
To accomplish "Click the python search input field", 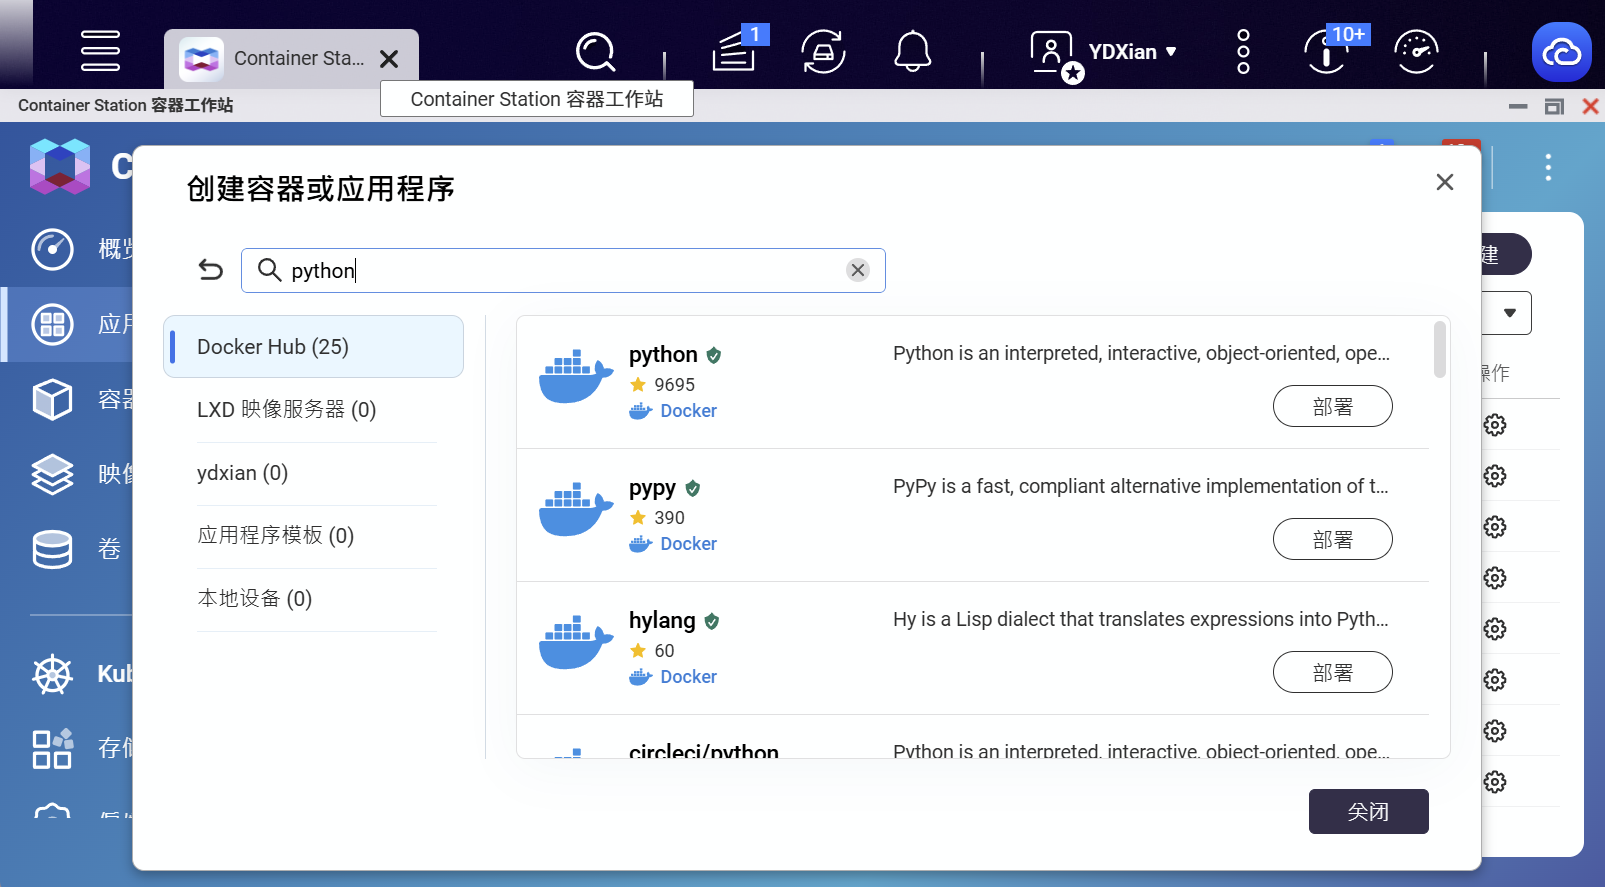I will [x=563, y=270].
